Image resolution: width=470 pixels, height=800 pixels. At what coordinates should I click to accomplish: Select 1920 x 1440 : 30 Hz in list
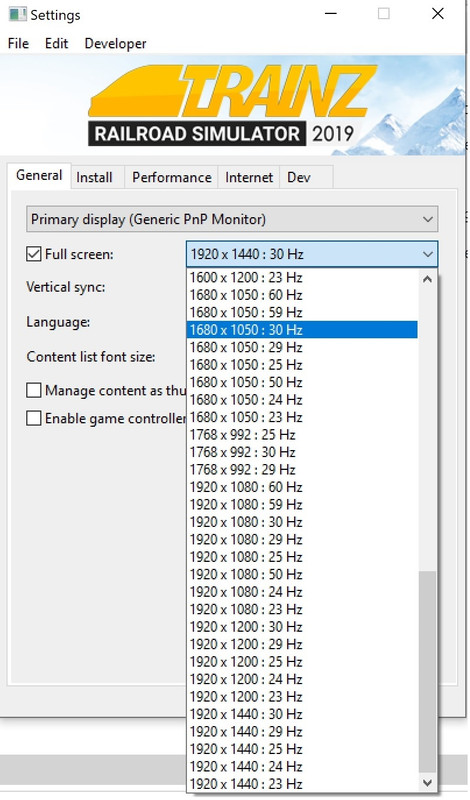coord(303,714)
